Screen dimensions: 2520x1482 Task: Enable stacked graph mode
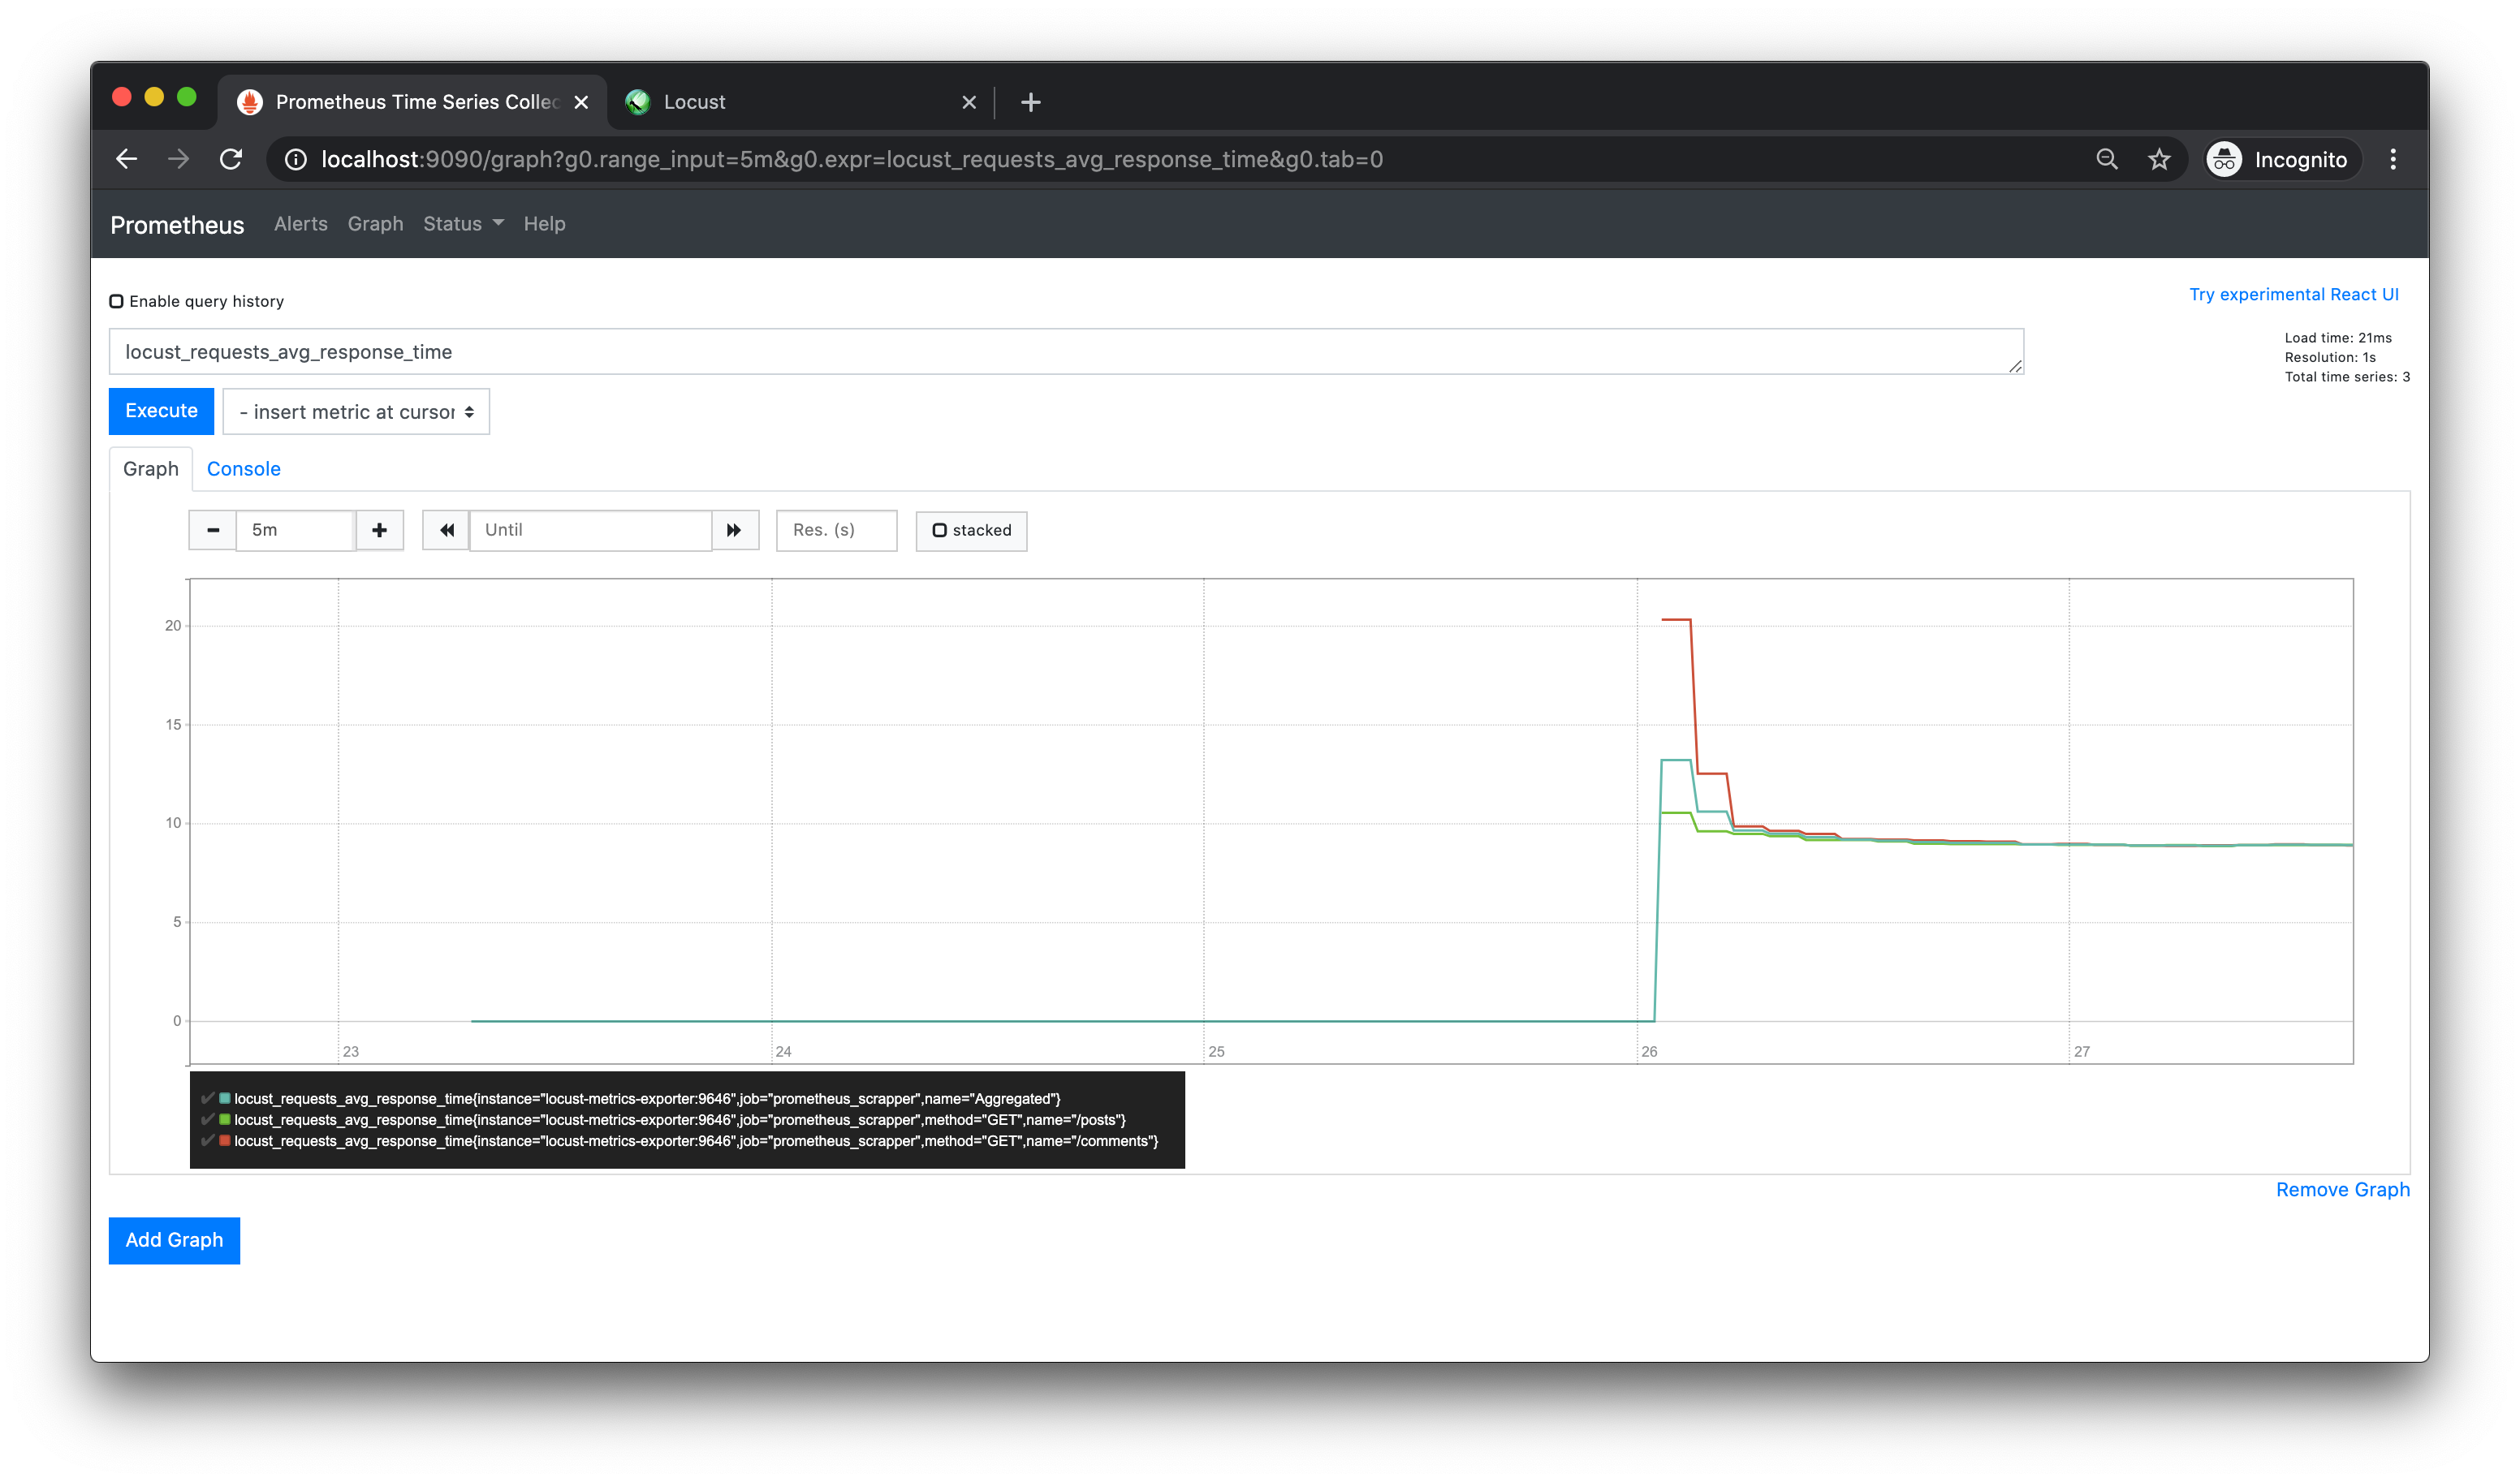tap(939, 530)
